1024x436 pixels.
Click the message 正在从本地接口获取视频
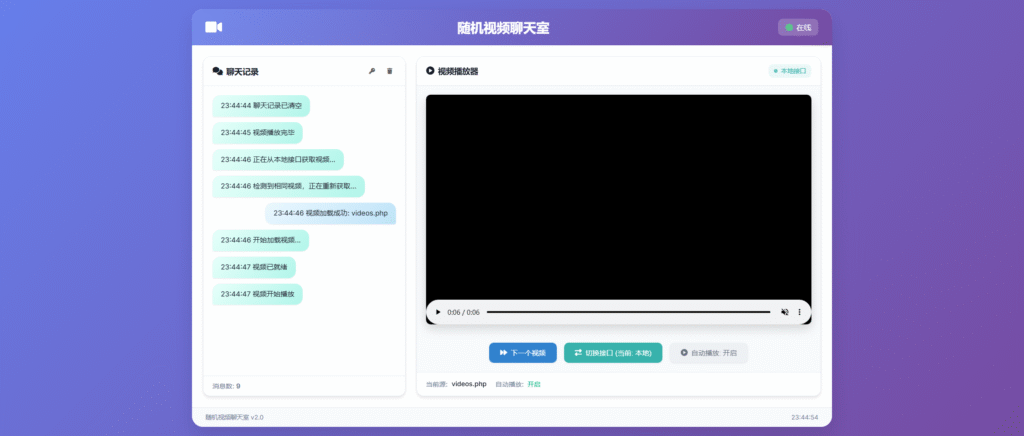278,159
